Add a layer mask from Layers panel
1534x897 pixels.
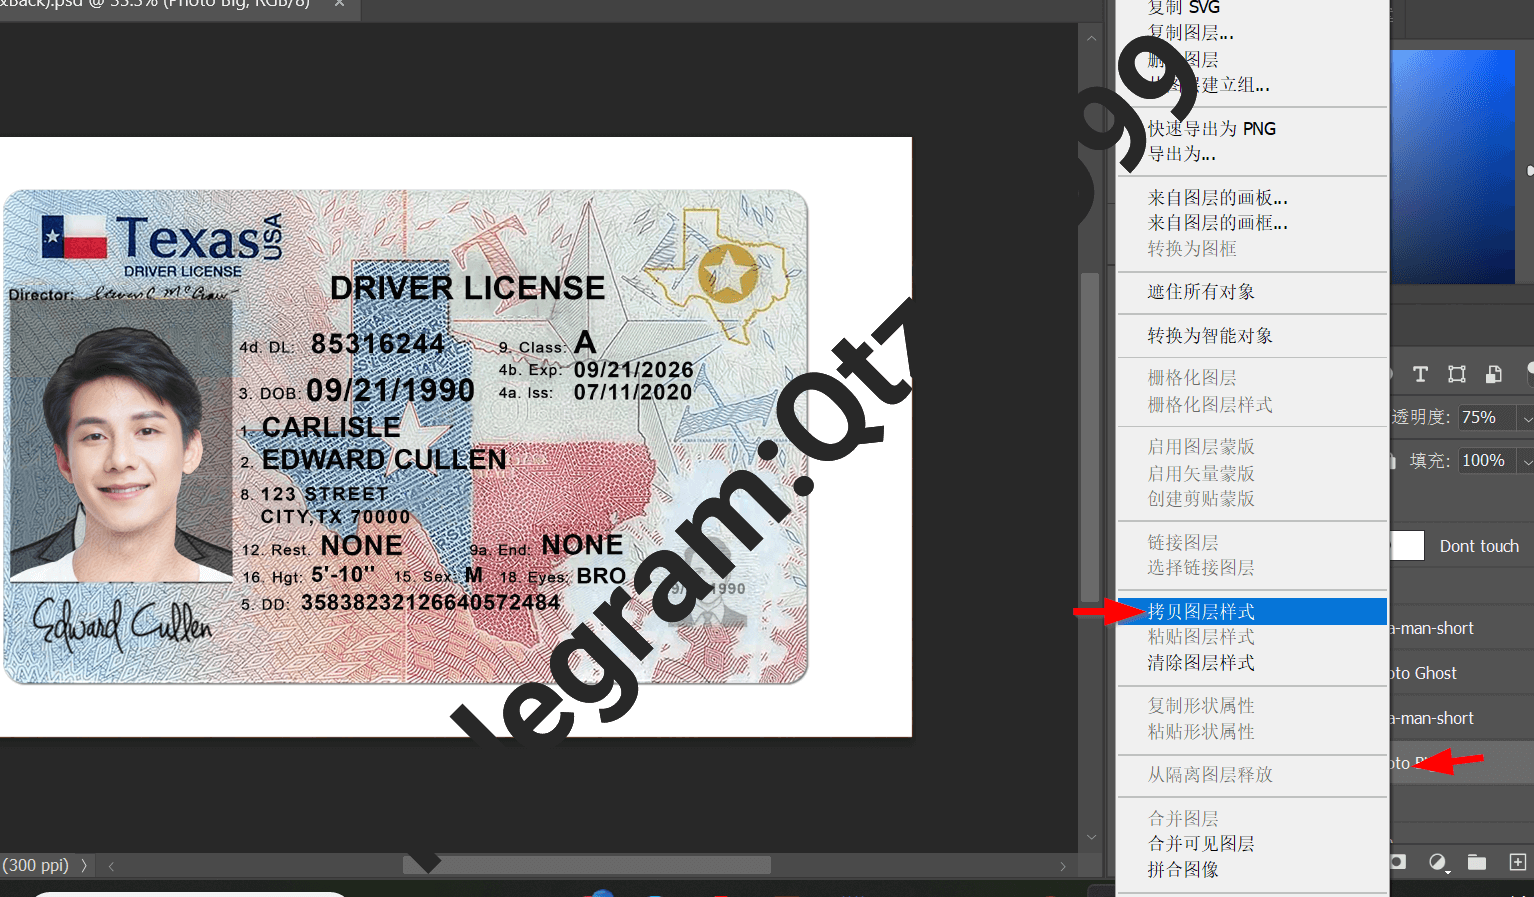coord(1398,862)
